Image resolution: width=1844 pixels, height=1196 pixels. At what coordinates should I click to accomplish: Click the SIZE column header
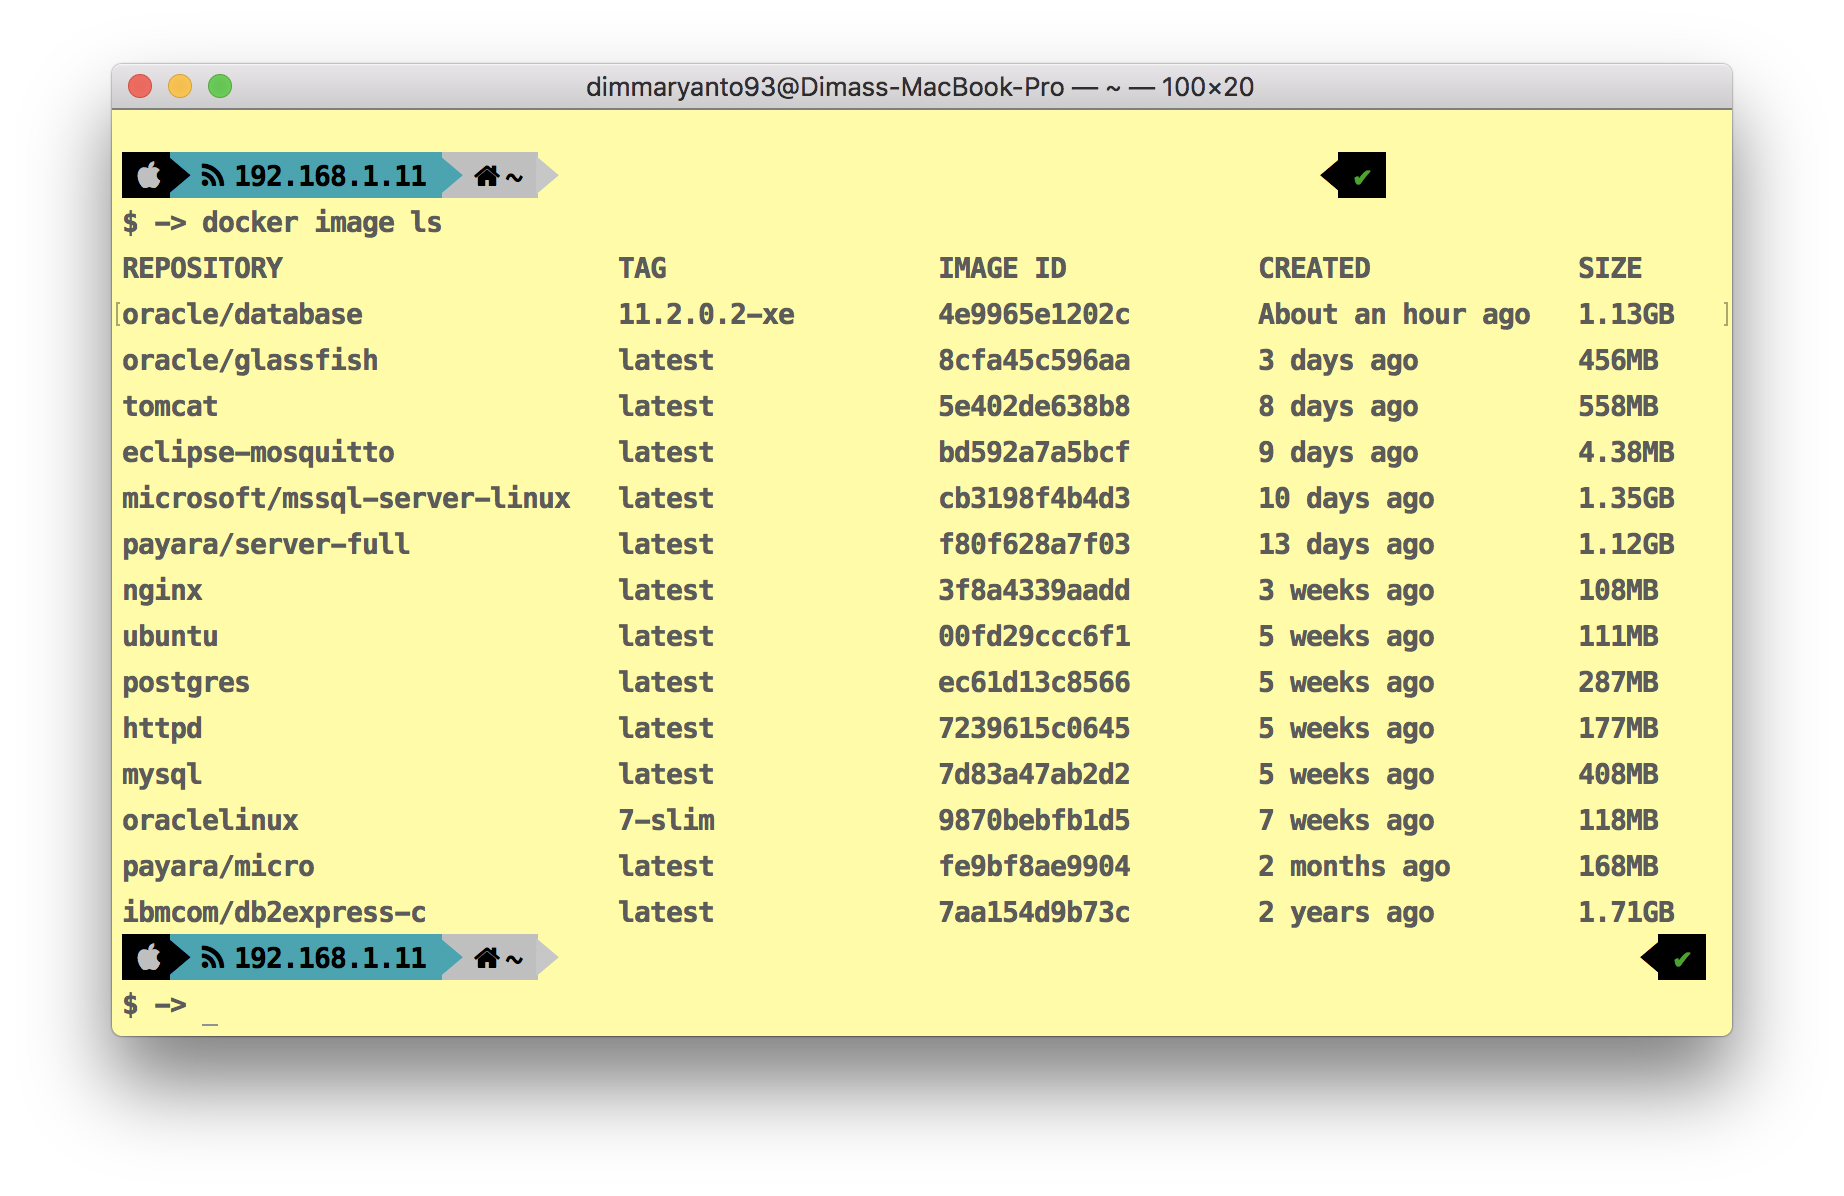[x=1610, y=268]
